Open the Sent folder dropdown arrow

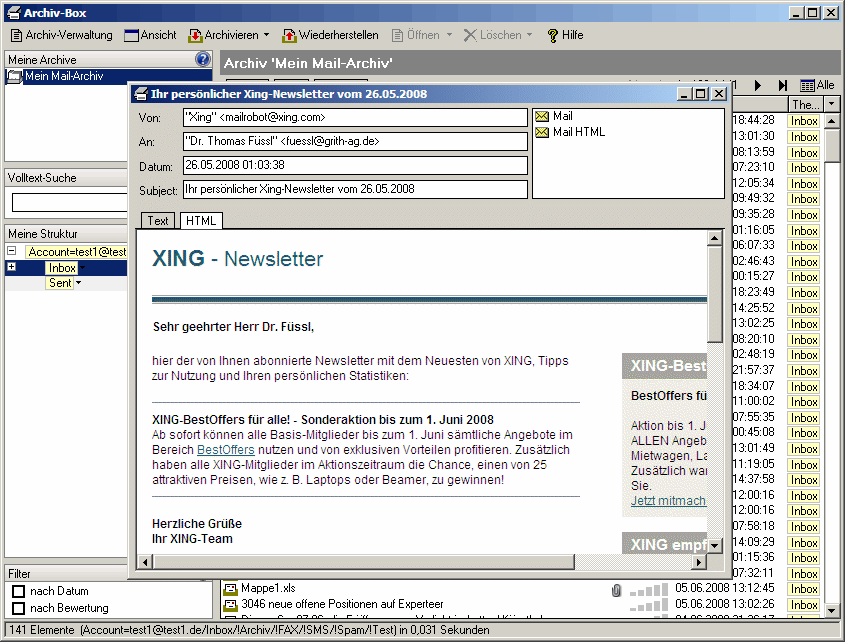tap(78, 284)
